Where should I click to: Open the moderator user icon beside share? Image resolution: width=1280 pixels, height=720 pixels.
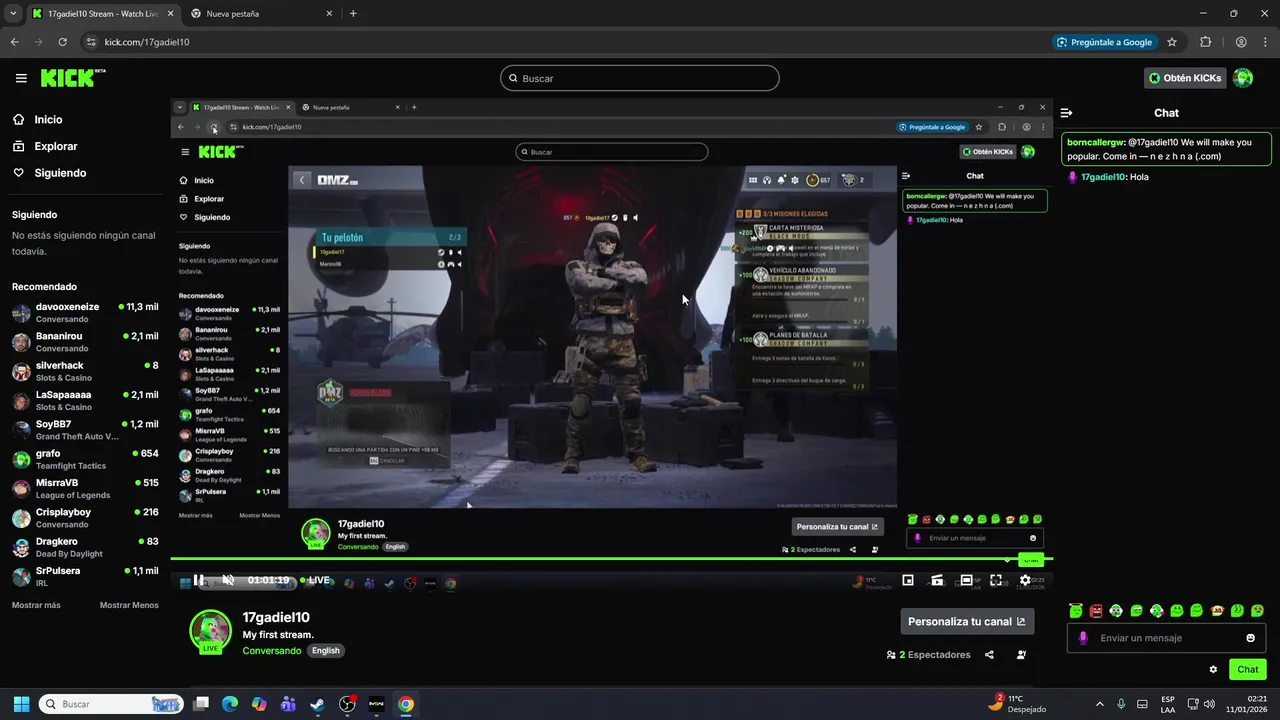pos(1021,655)
